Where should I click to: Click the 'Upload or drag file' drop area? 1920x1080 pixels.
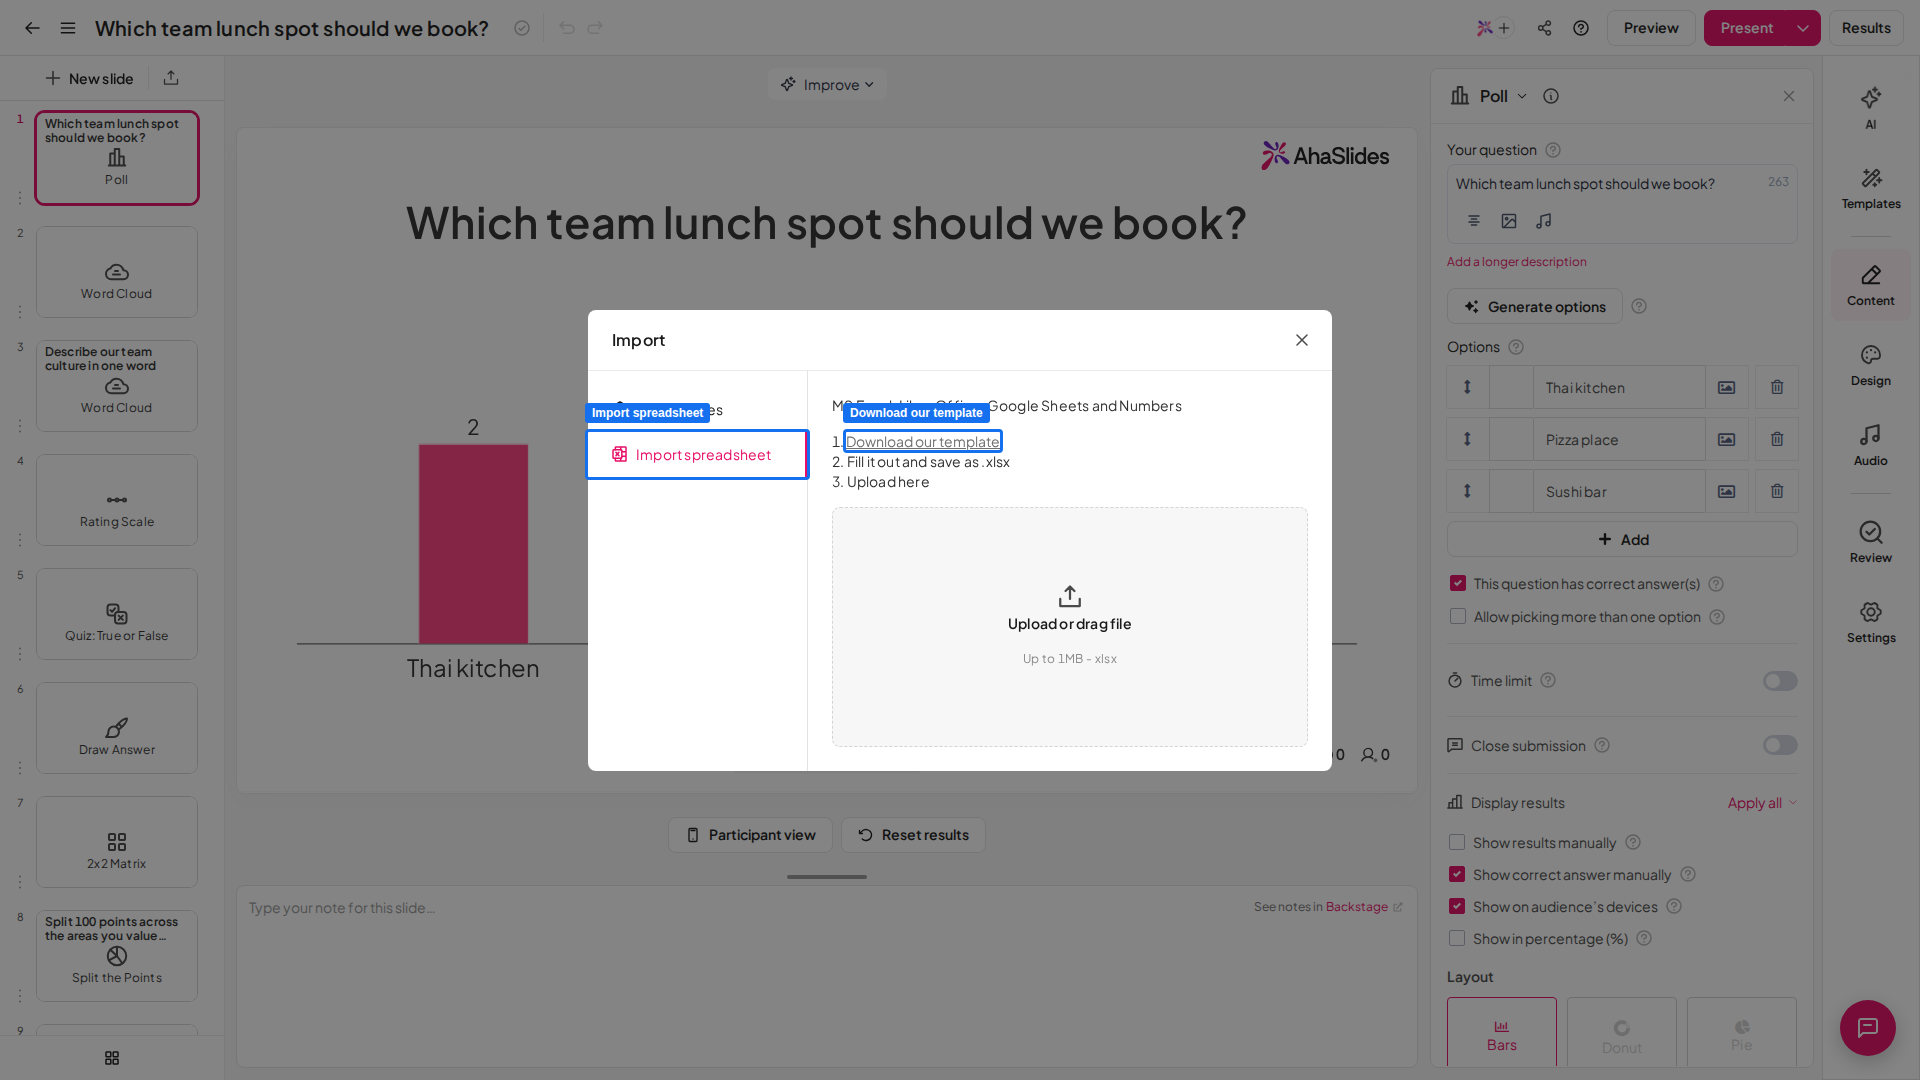[x=1070, y=627]
